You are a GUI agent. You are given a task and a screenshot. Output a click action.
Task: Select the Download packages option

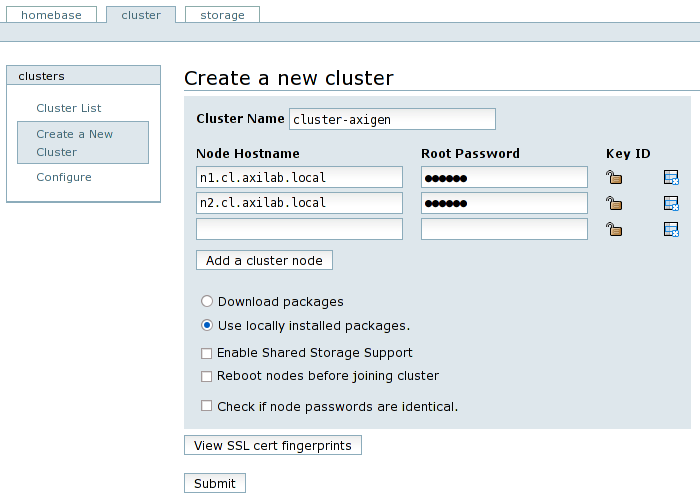click(x=207, y=301)
